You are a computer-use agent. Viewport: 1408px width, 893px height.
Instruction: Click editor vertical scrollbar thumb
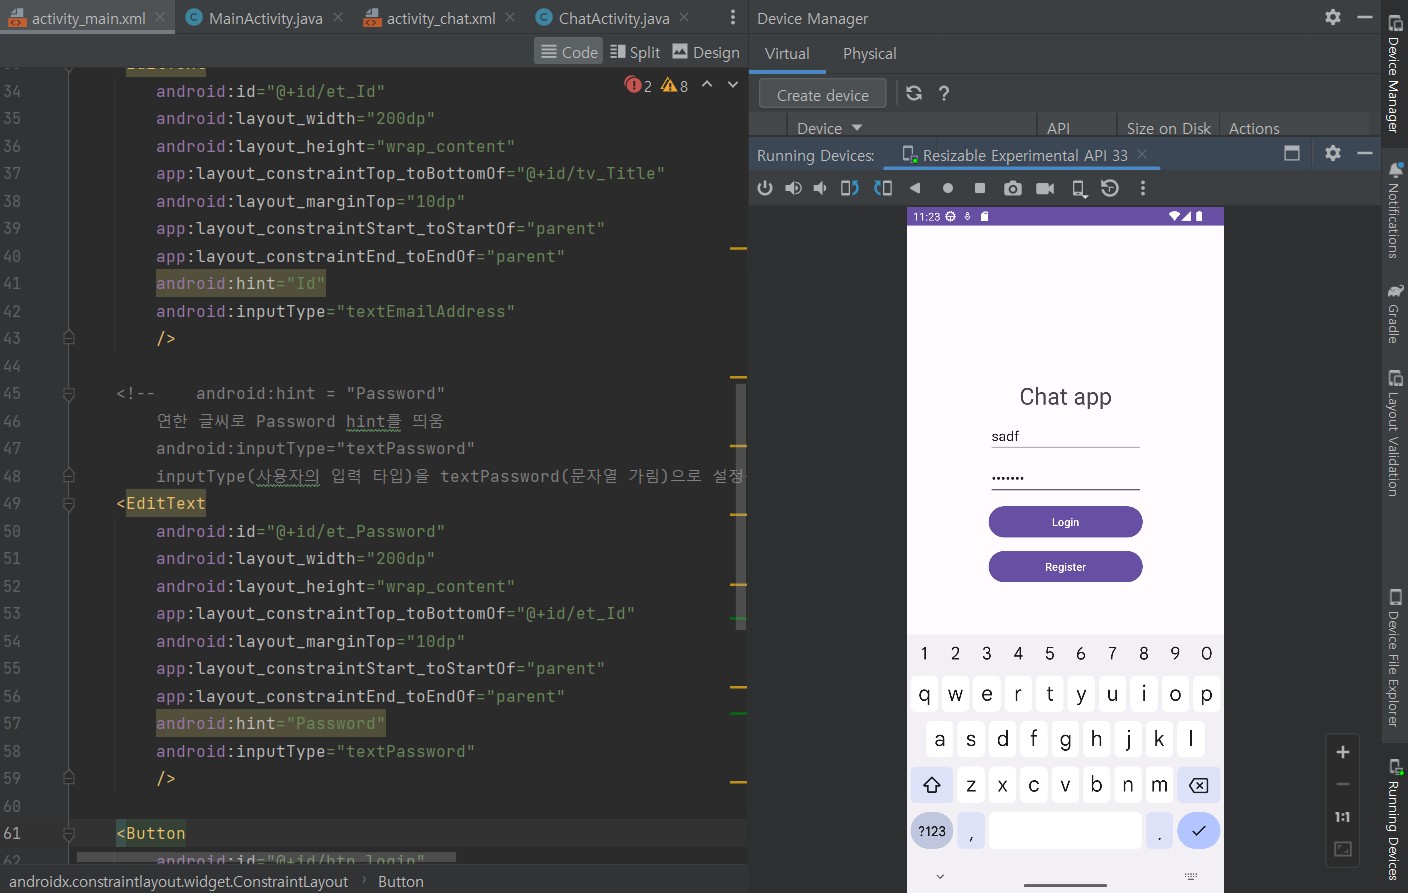tap(741, 507)
